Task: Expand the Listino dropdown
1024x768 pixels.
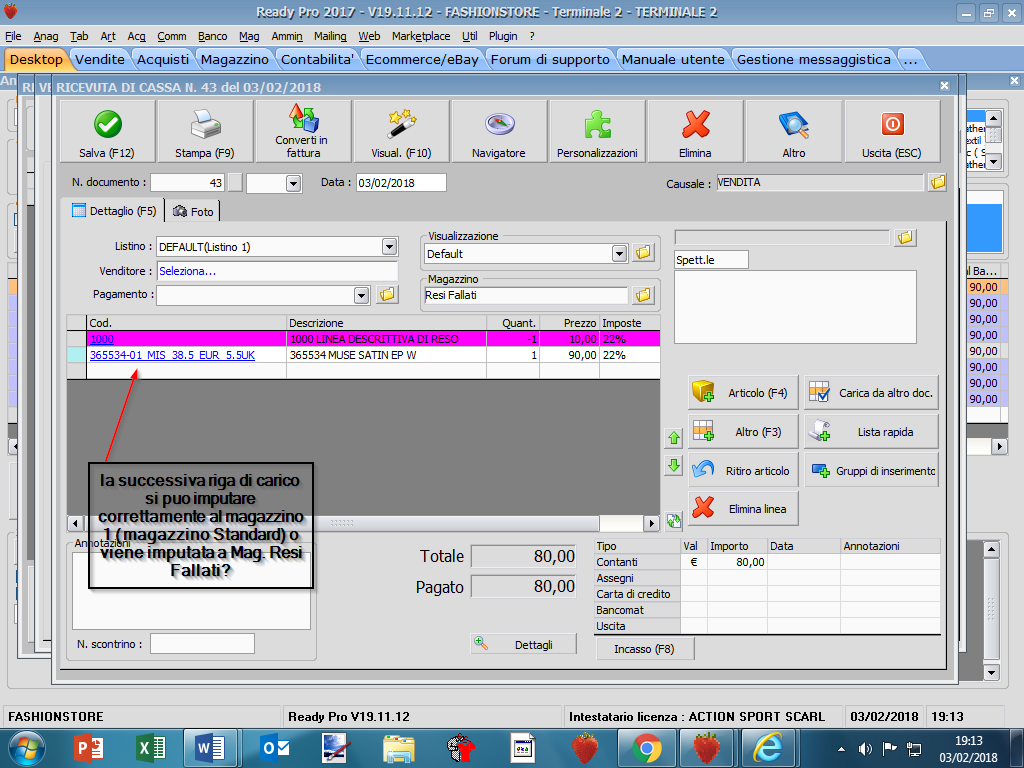Action: pyautogui.click(x=389, y=246)
